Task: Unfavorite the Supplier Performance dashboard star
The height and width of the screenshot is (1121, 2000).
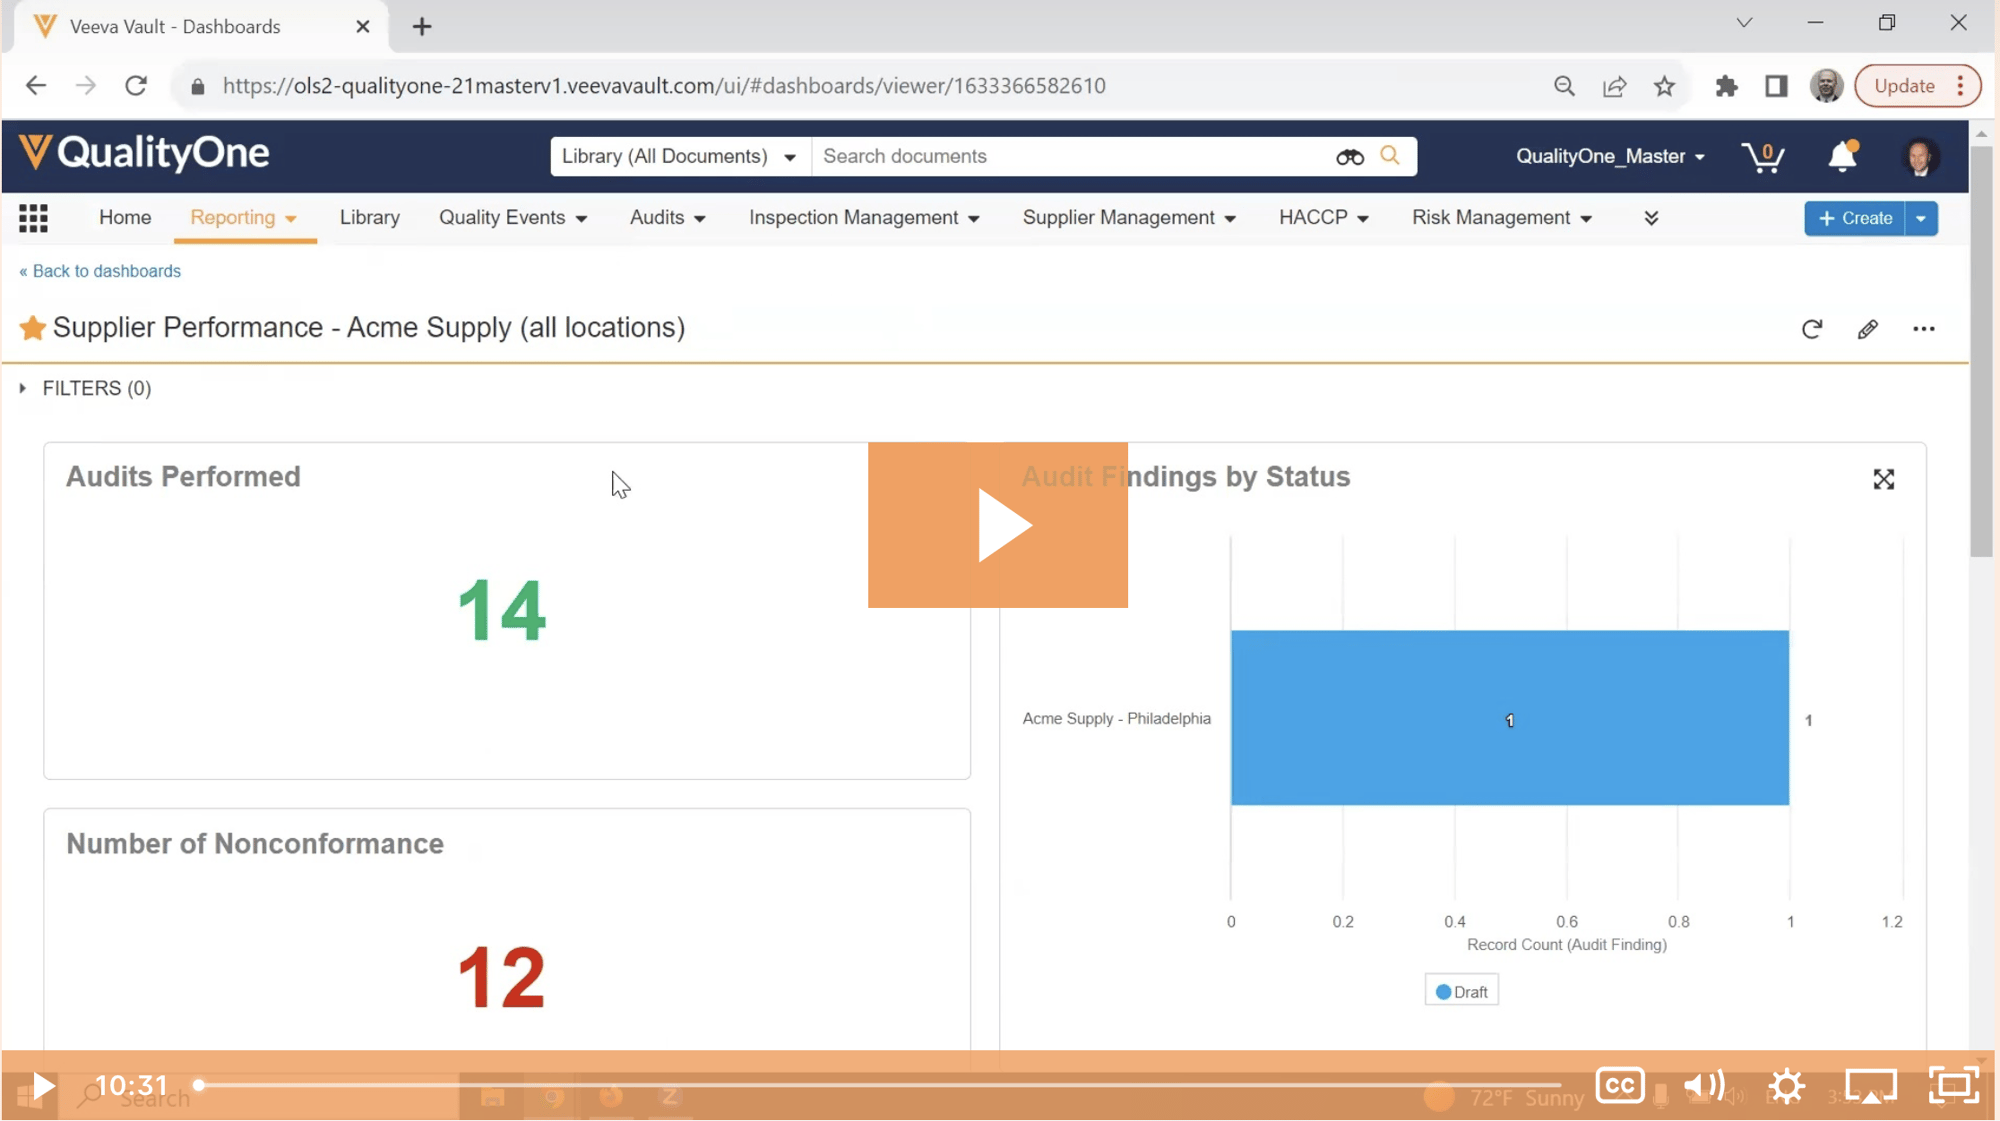Action: click(x=32, y=327)
